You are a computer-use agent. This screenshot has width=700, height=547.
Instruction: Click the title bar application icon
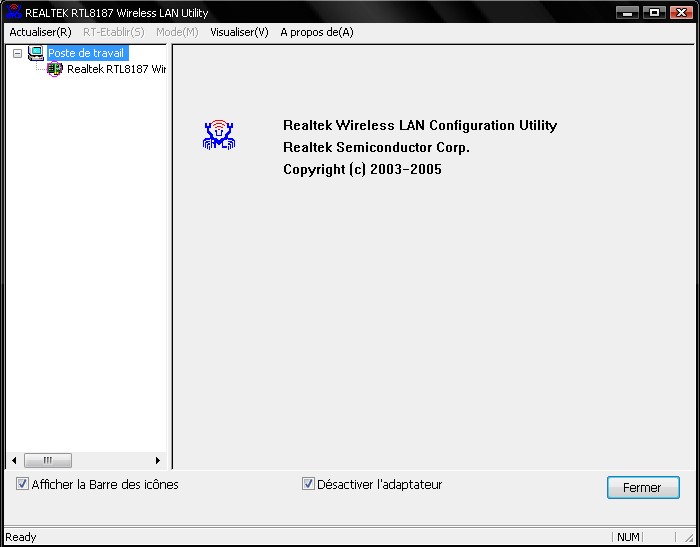(x=14, y=11)
